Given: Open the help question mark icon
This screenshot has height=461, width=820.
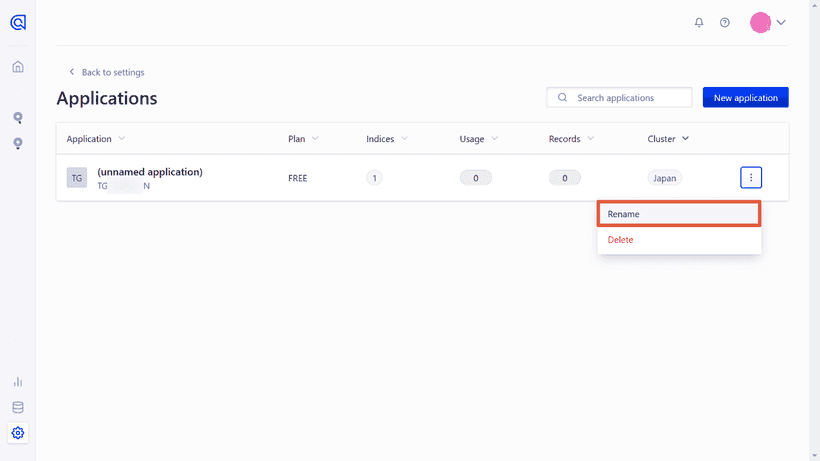Looking at the screenshot, I should pyautogui.click(x=724, y=22).
